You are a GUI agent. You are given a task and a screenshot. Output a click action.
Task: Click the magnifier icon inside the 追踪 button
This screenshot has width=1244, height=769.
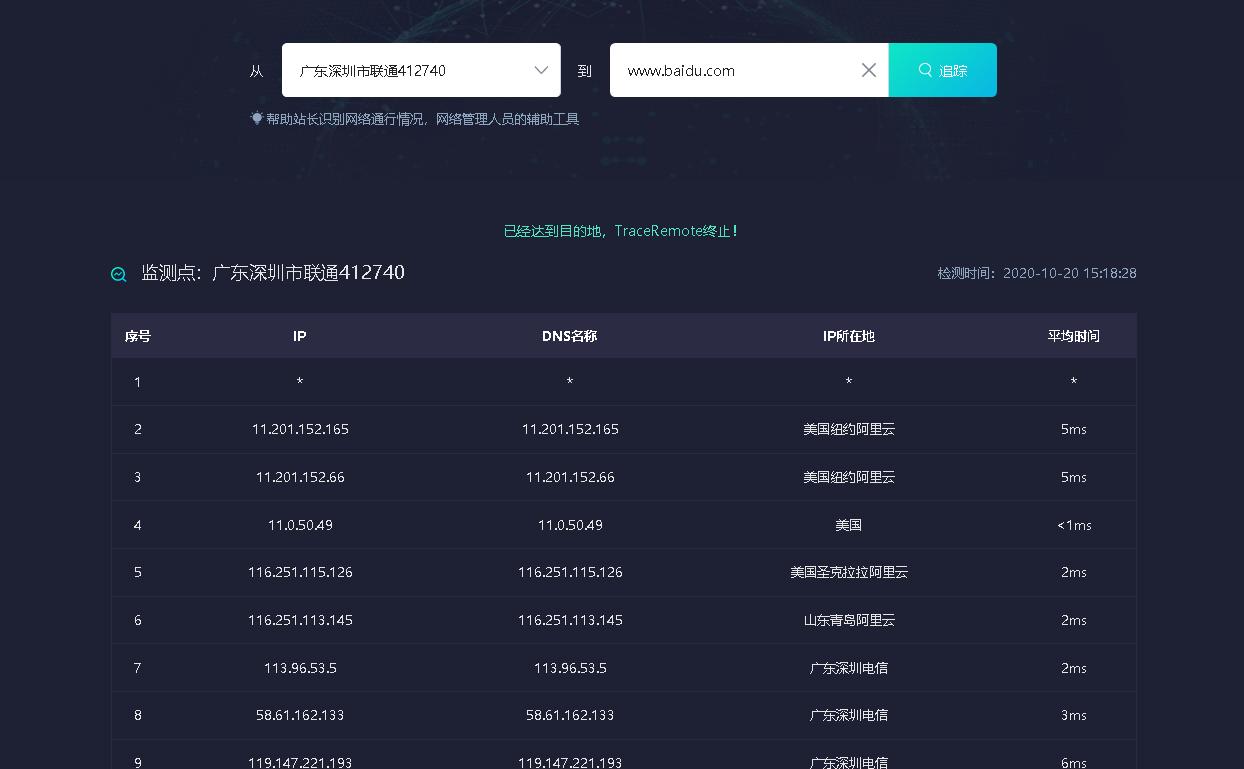(923, 70)
